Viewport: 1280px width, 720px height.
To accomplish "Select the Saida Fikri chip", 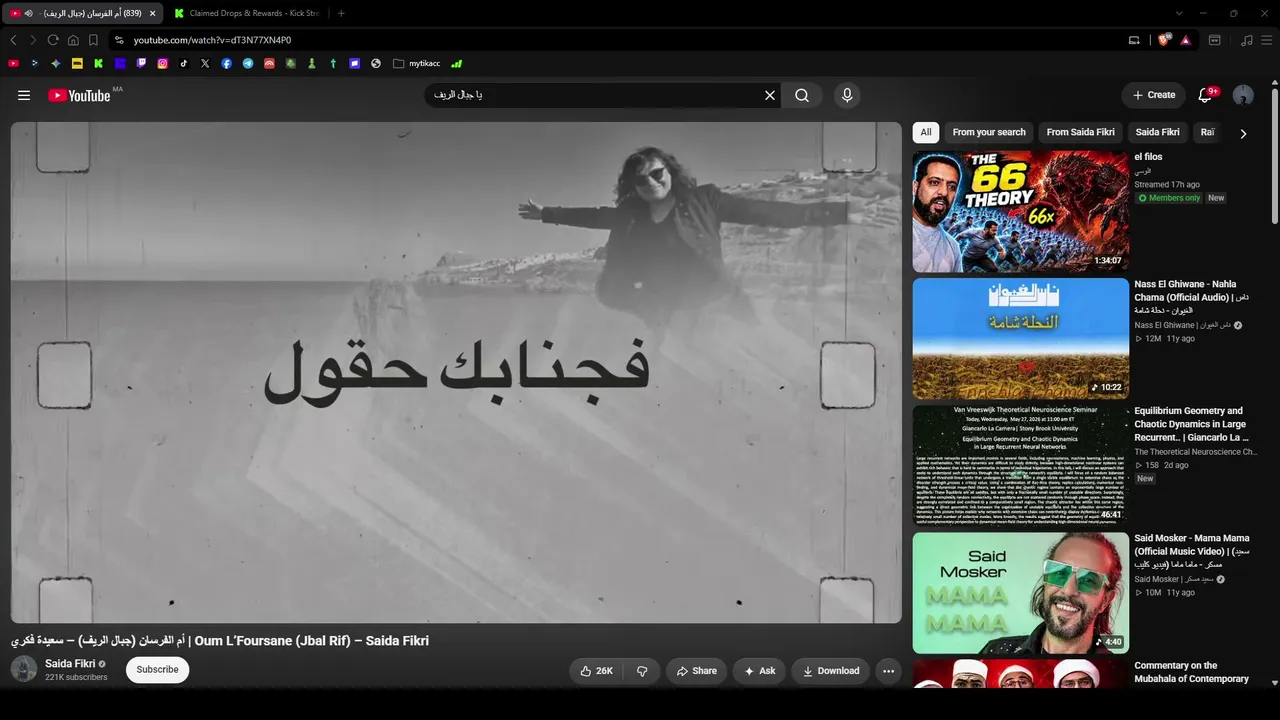I will [x=1157, y=132].
